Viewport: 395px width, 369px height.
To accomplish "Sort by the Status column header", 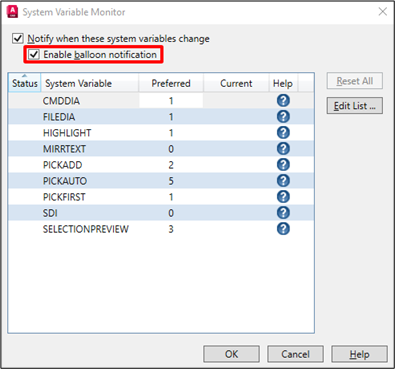I will [25, 83].
